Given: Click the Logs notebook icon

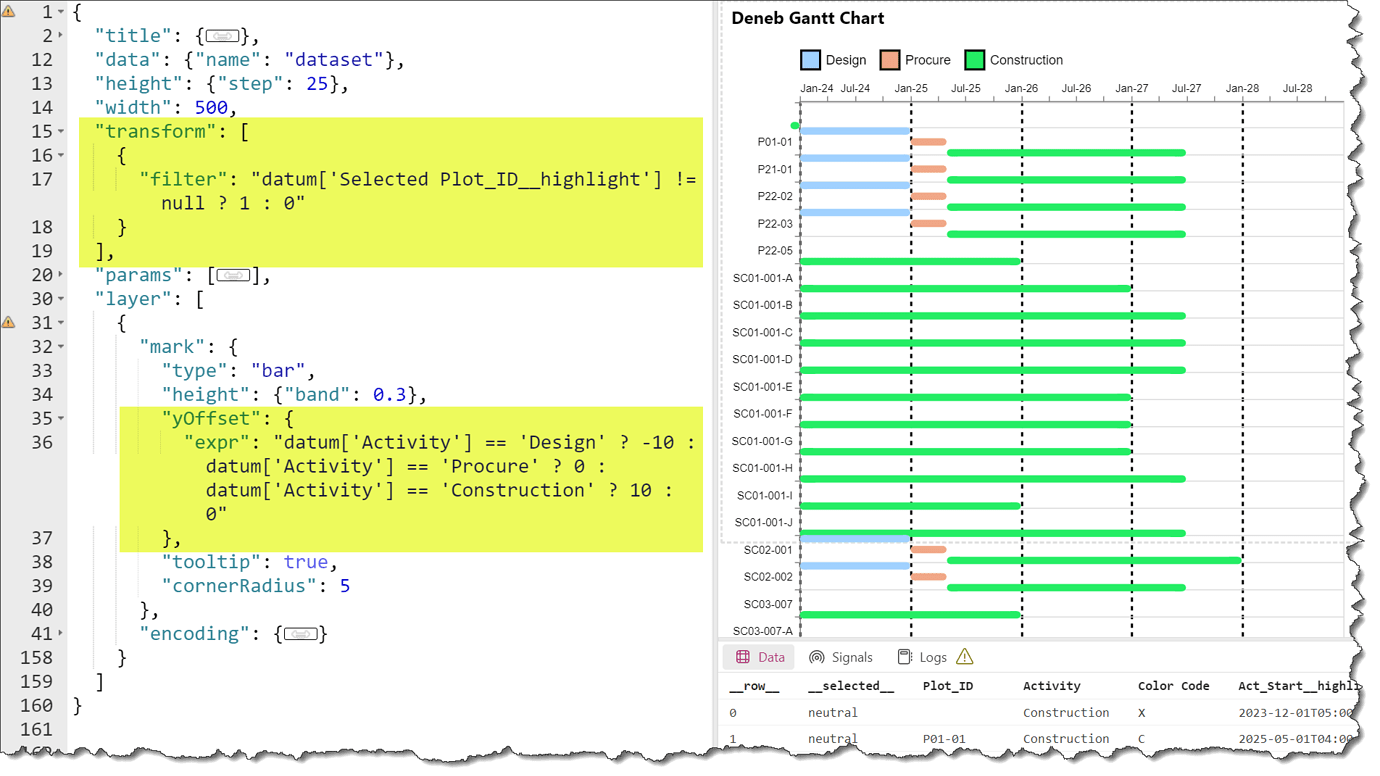Looking at the screenshot, I should [x=906, y=657].
